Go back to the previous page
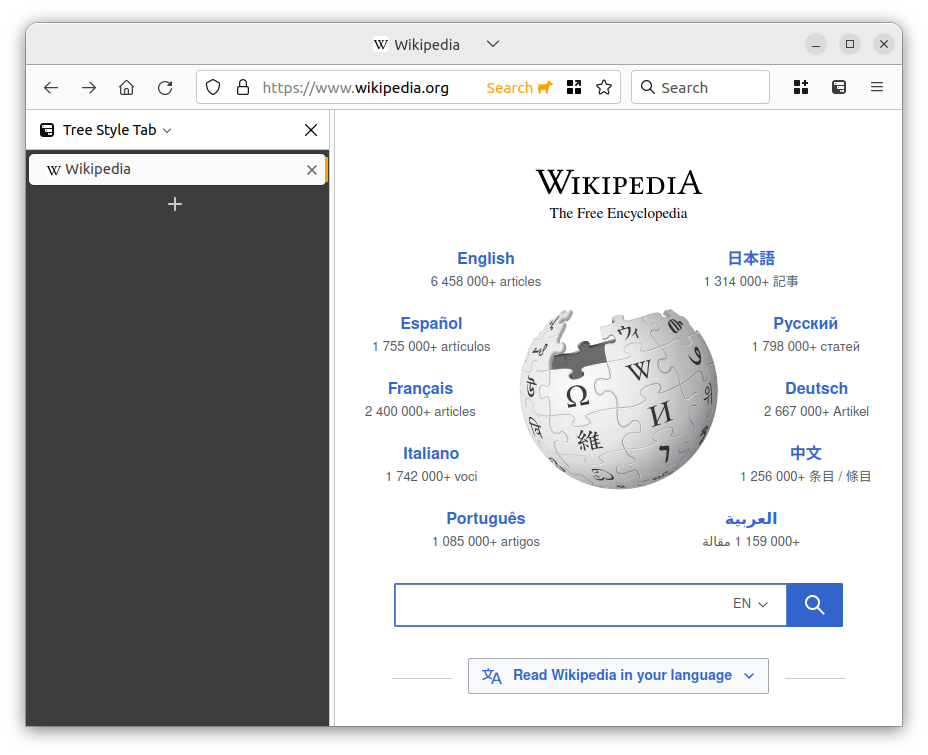The image size is (928, 755). coord(51,88)
